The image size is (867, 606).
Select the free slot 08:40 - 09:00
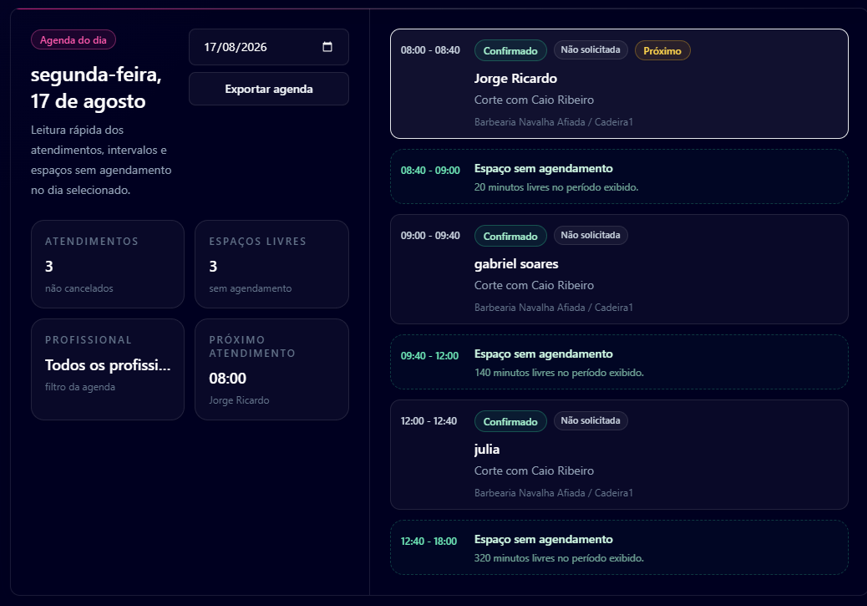(619, 177)
